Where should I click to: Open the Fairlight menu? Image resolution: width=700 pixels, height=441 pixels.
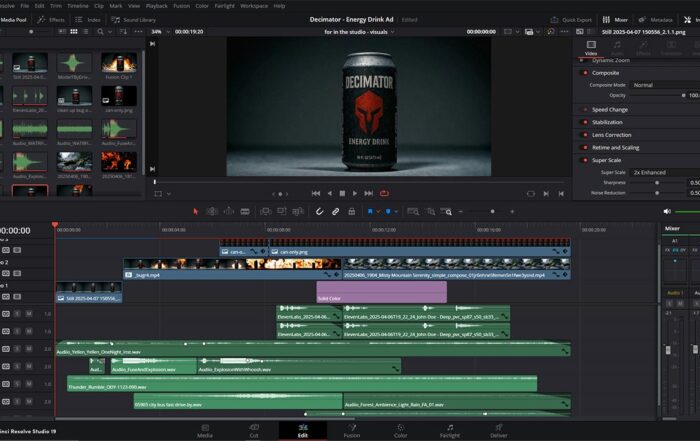click(225, 6)
